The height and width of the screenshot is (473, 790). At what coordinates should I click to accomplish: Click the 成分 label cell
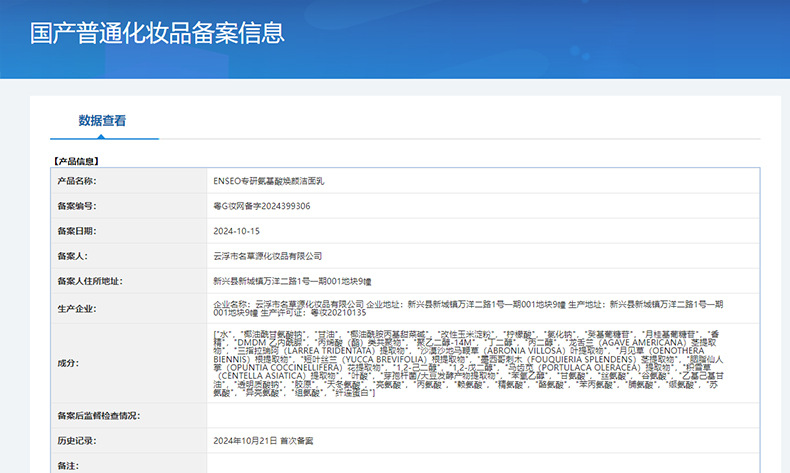[x=128, y=363]
